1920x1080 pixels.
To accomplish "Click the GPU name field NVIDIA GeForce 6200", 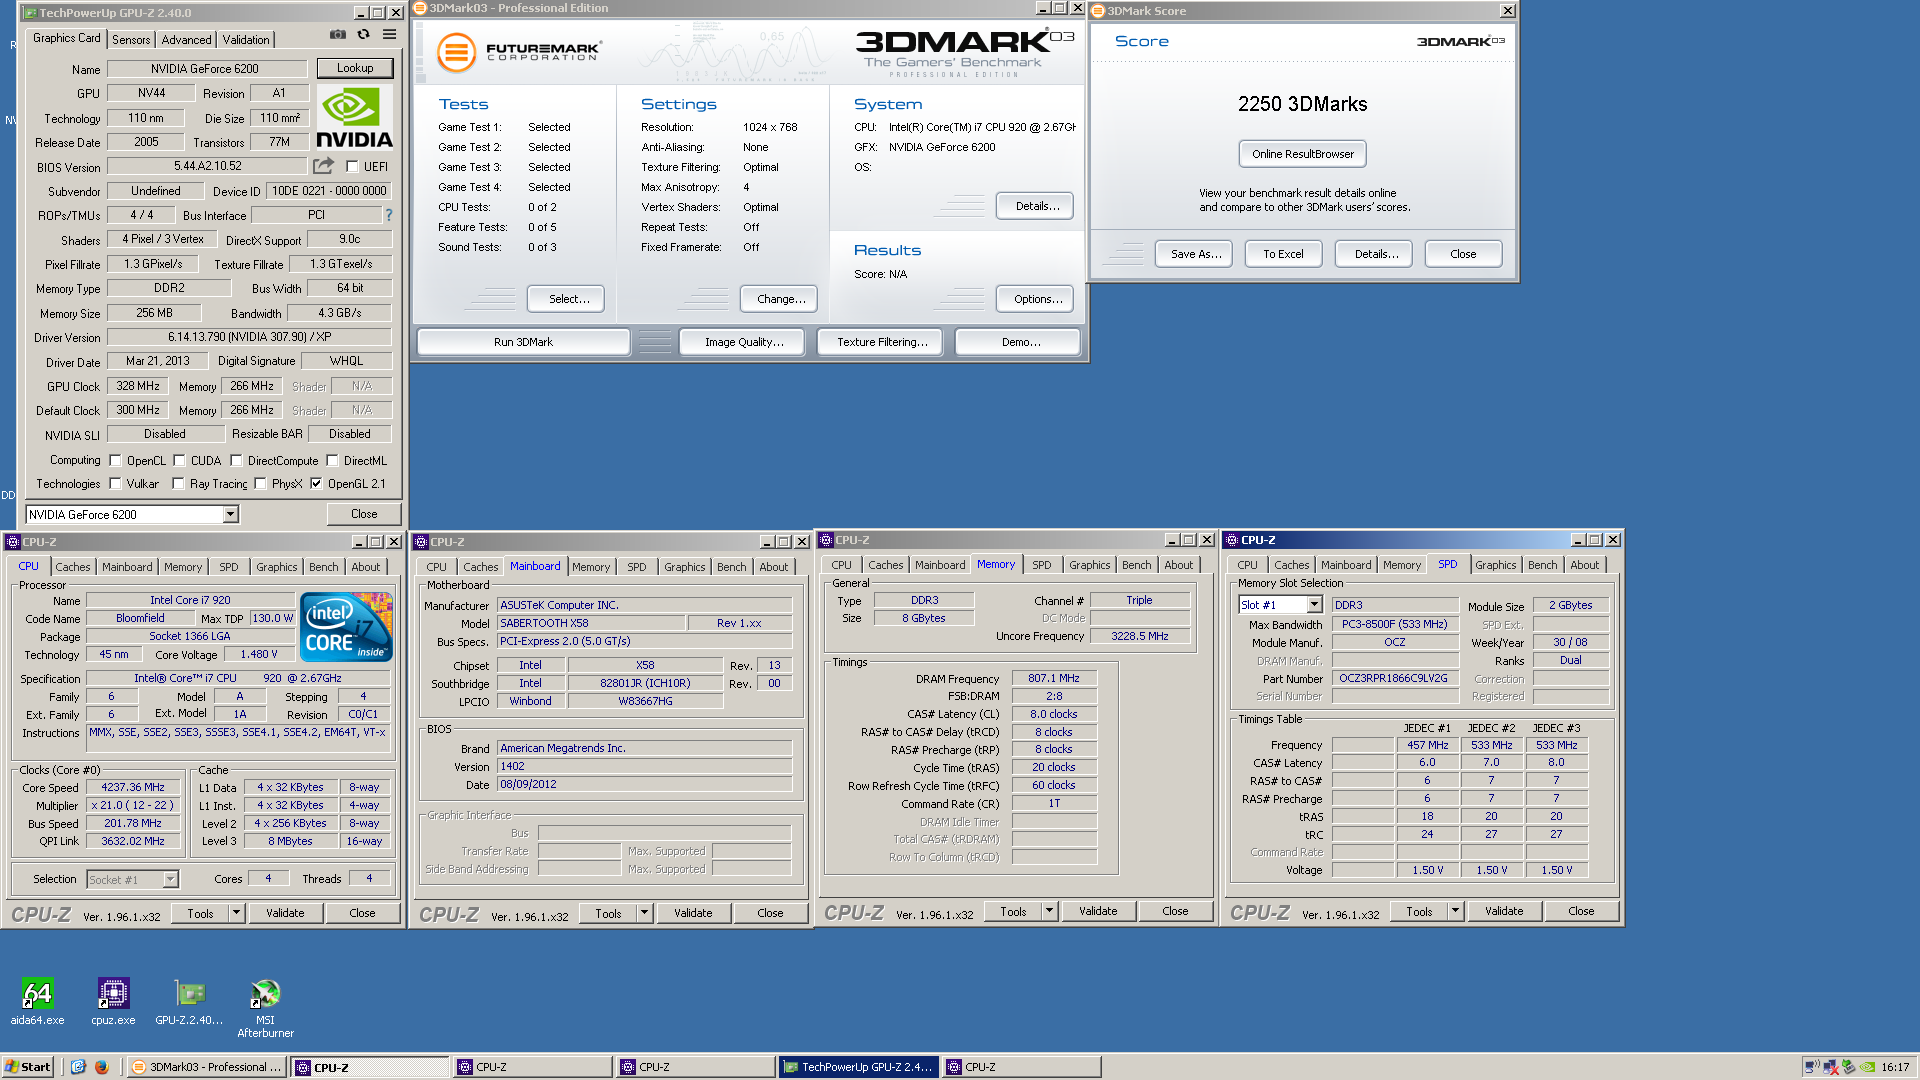I will [x=207, y=69].
